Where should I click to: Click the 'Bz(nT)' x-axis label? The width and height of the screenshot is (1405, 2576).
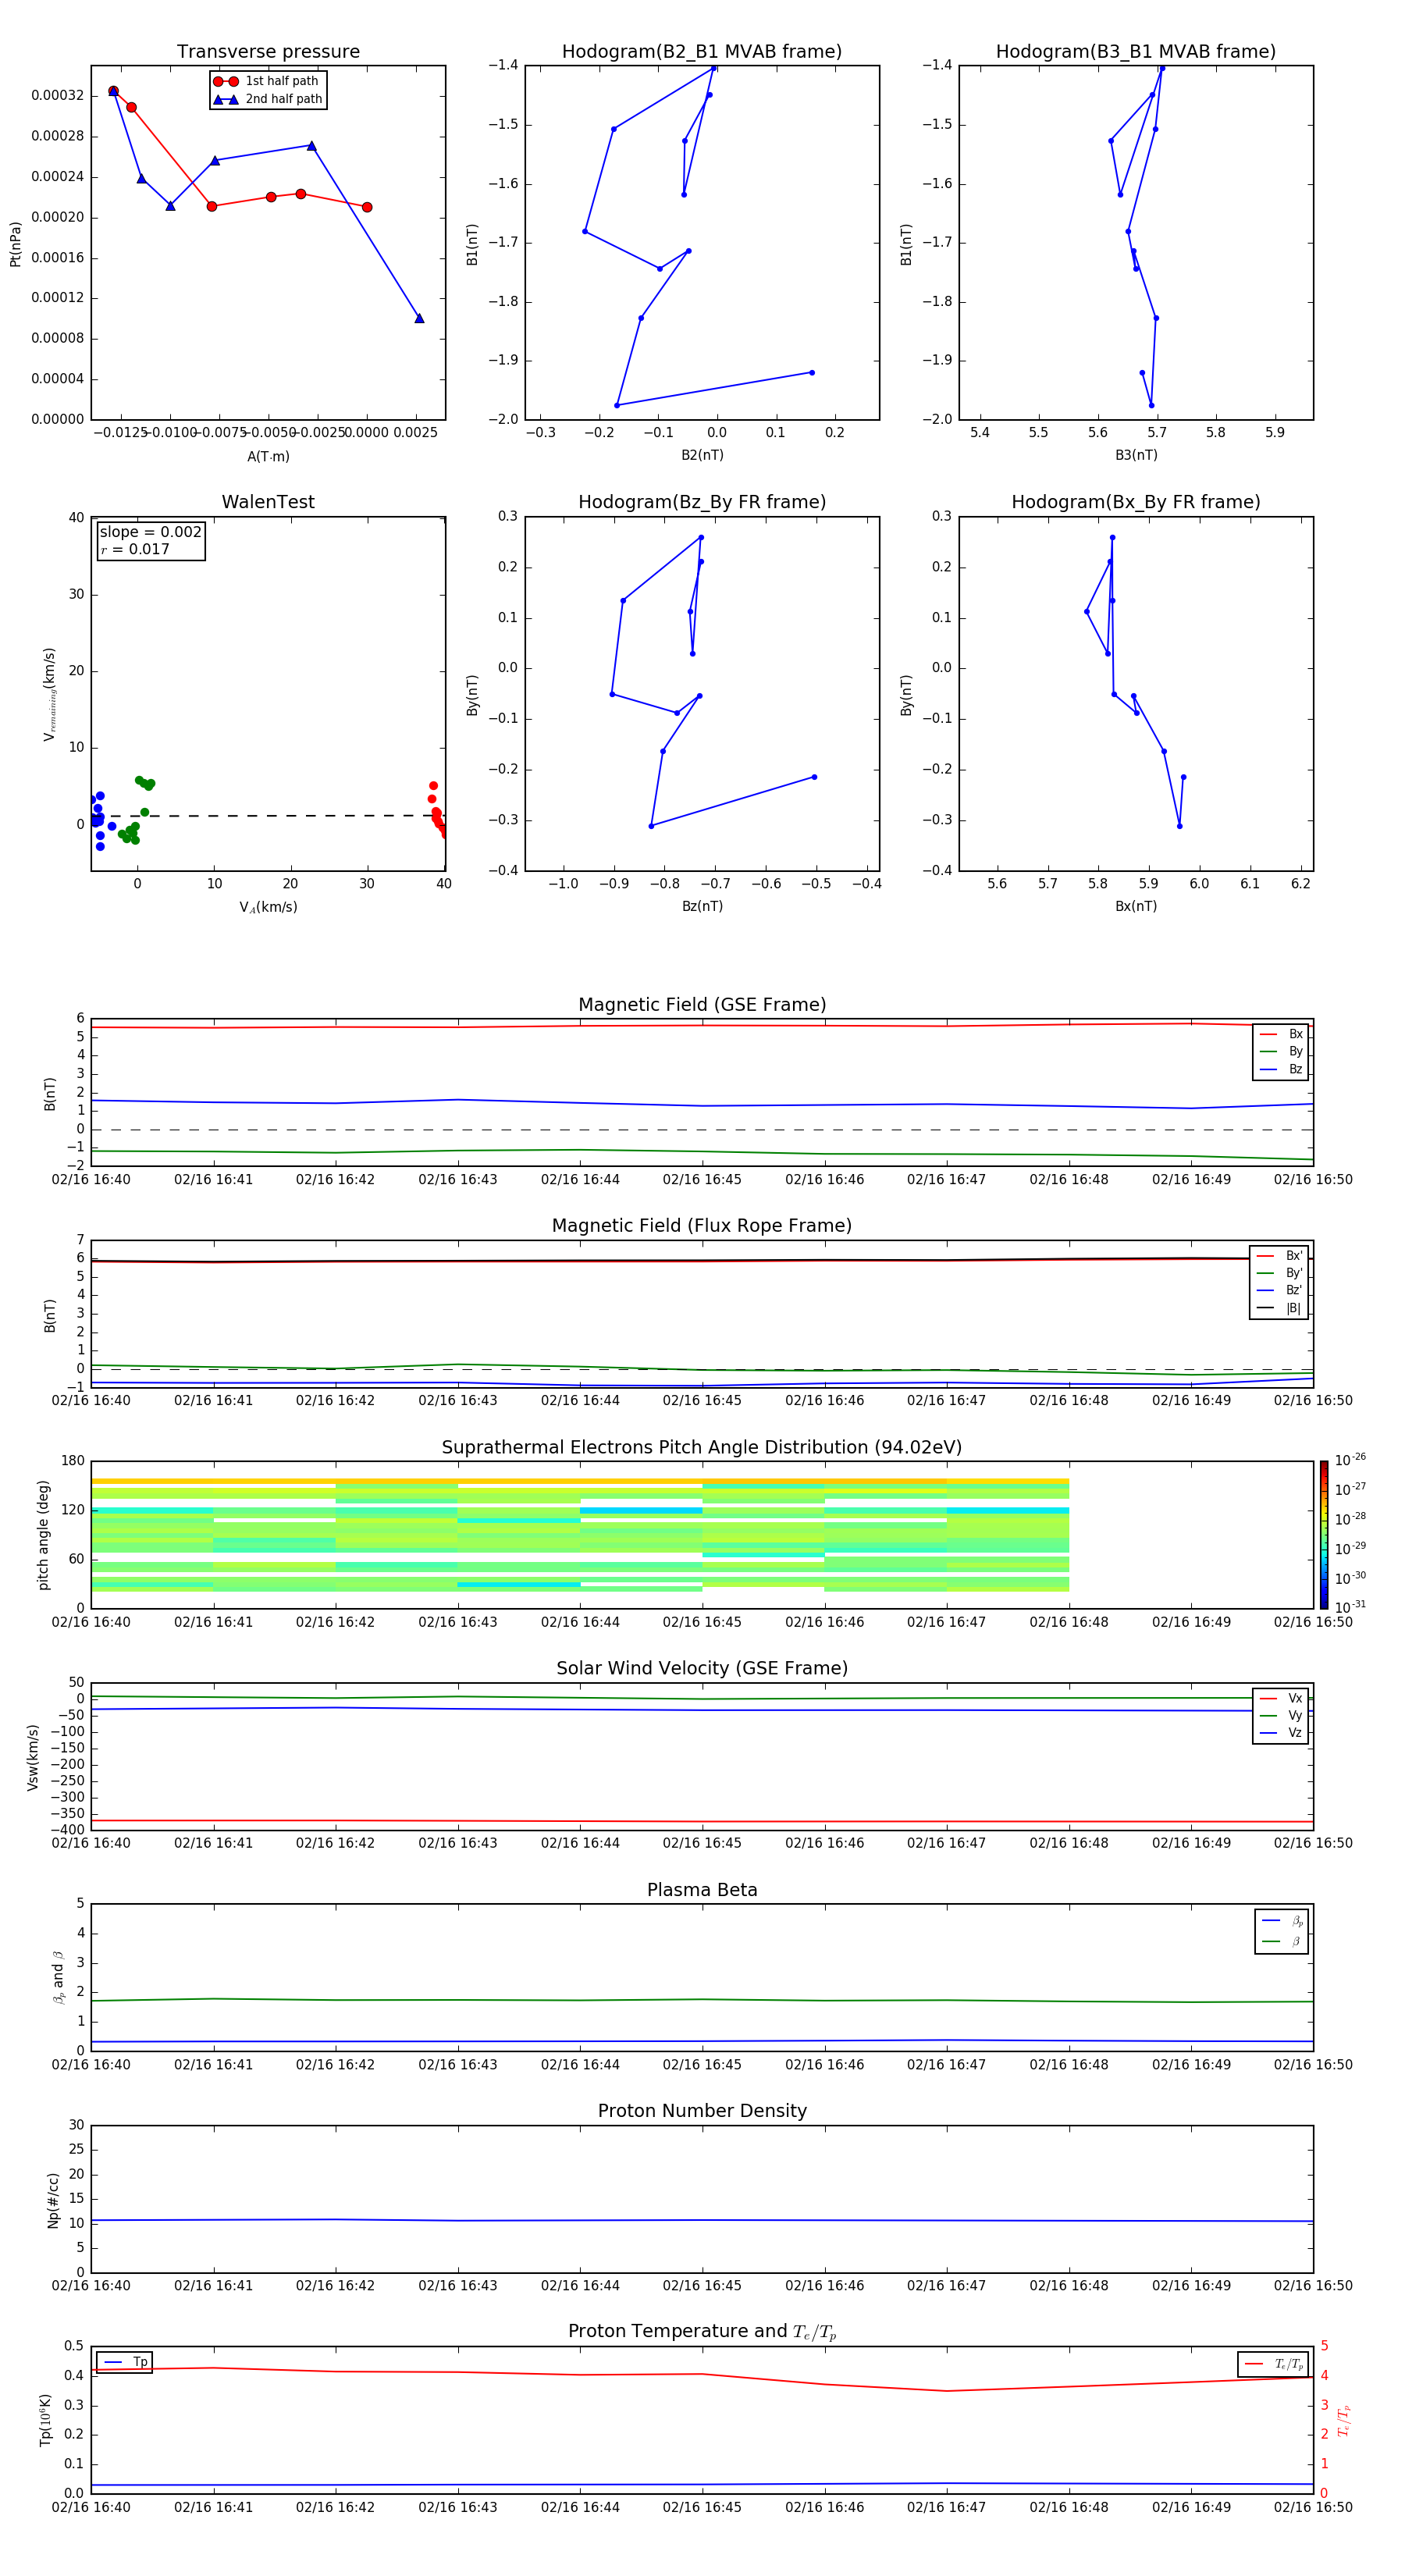[702, 906]
